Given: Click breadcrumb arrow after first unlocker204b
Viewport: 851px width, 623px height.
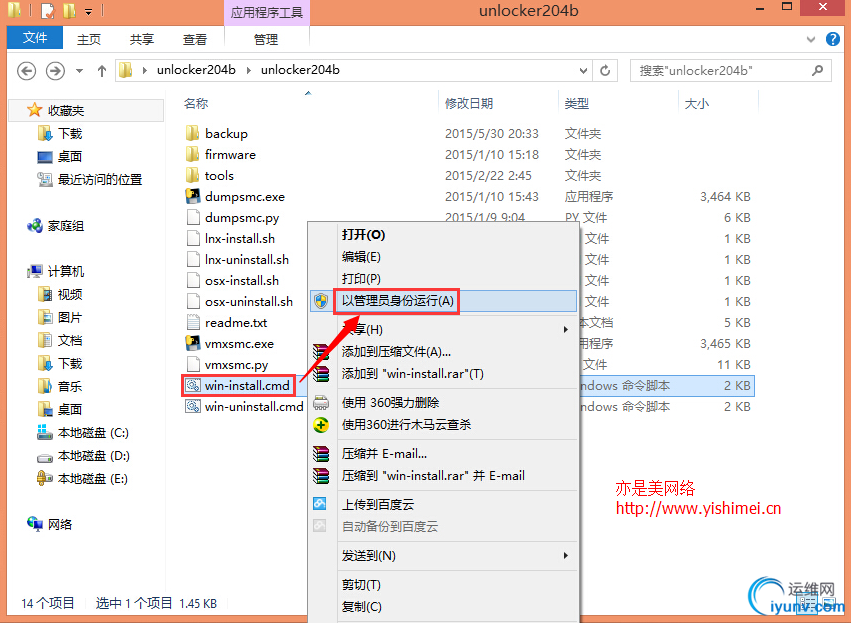Looking at the screenshot, I should (x=249, y=70).
